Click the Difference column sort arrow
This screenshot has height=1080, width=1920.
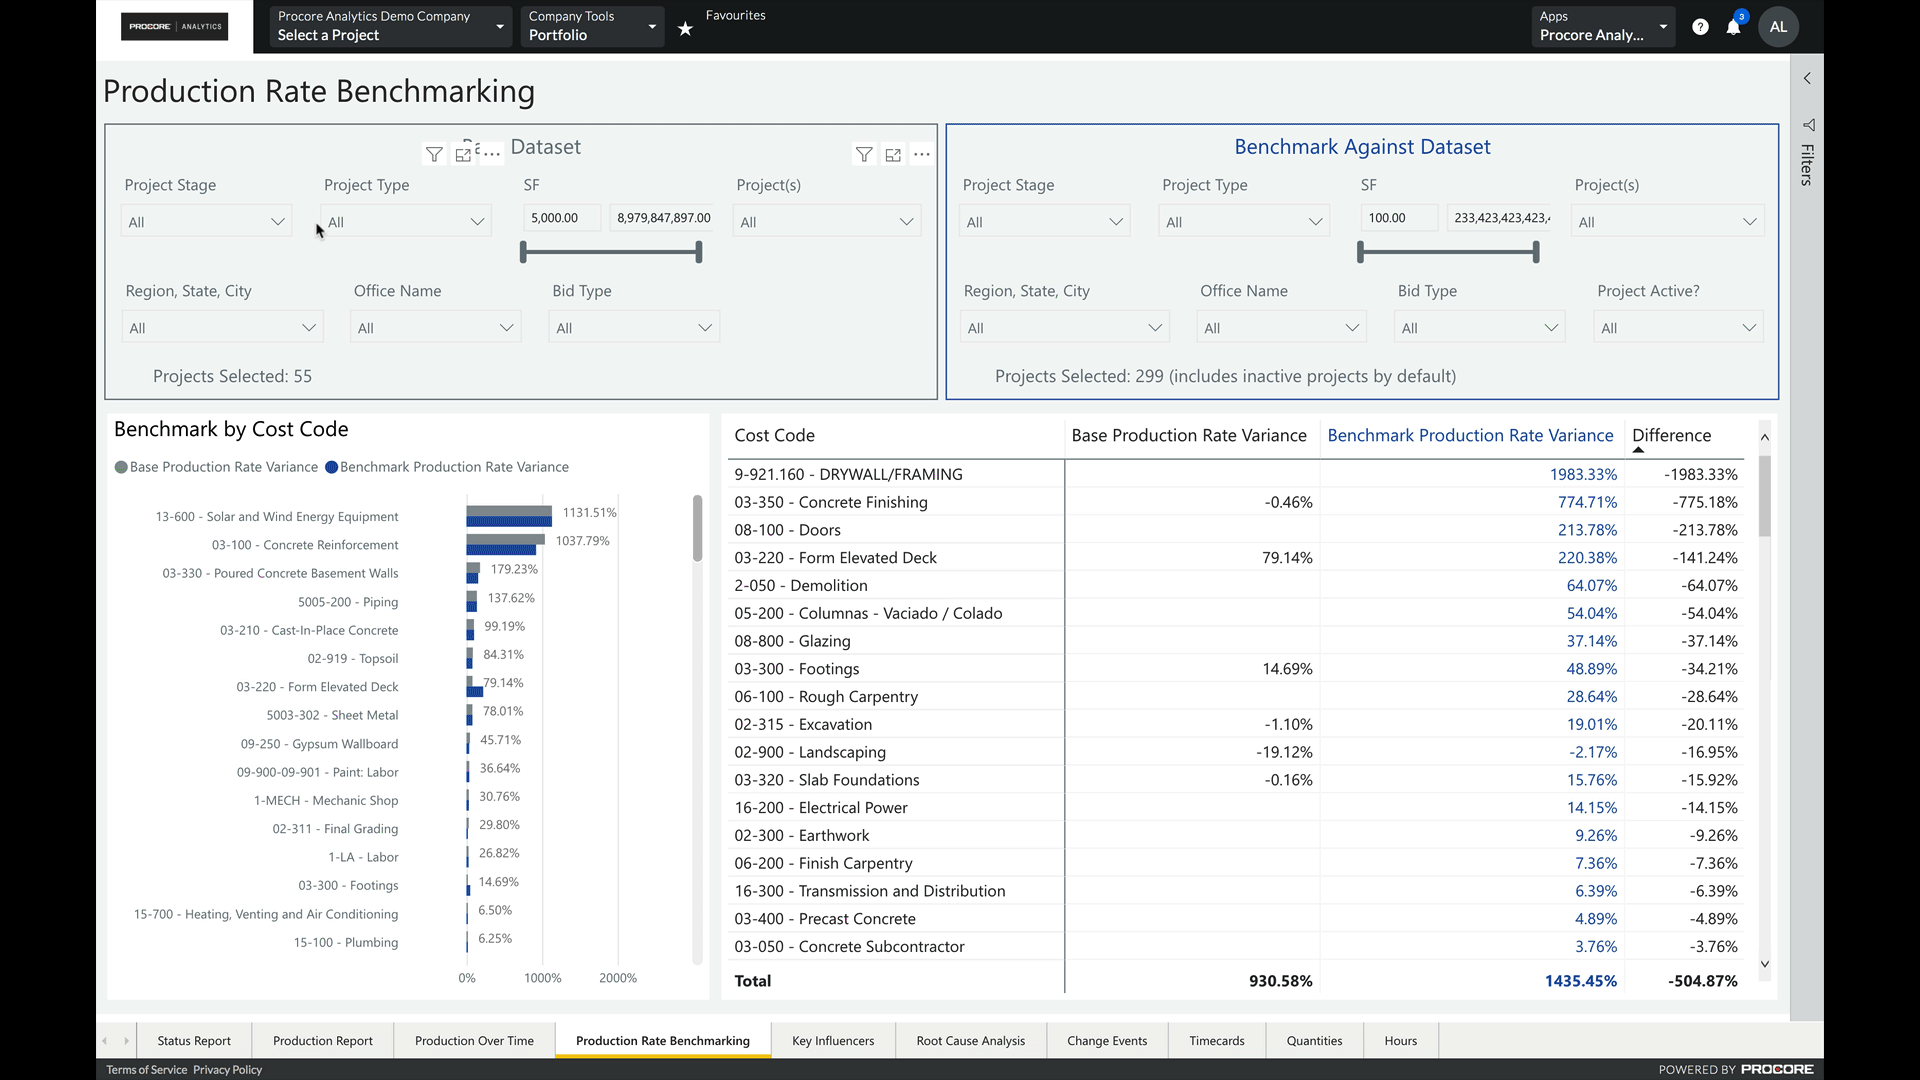[1638, 450]
